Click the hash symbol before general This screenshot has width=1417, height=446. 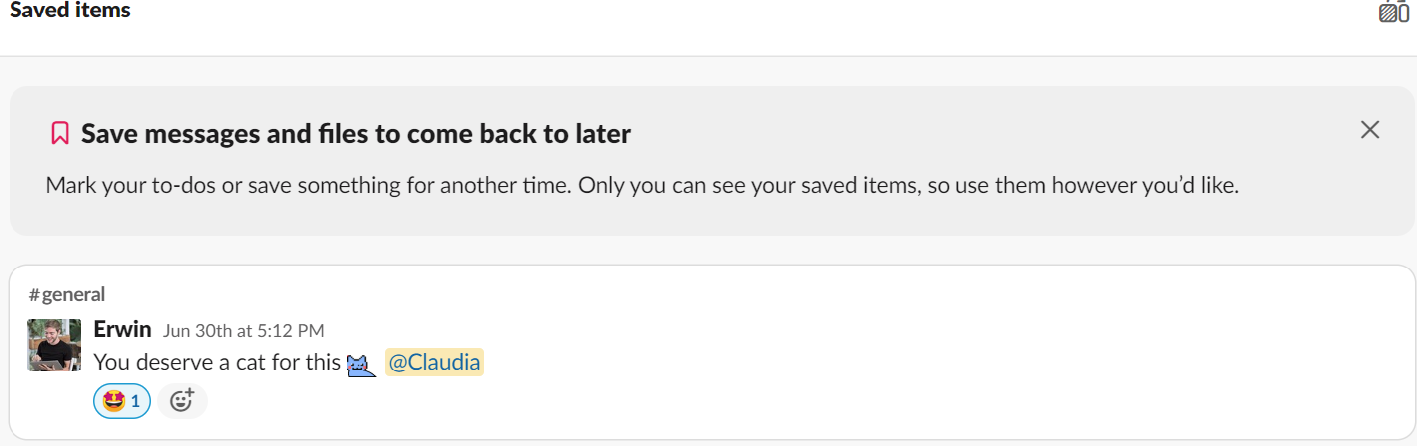pyautogui.click(x=34, y=295)
